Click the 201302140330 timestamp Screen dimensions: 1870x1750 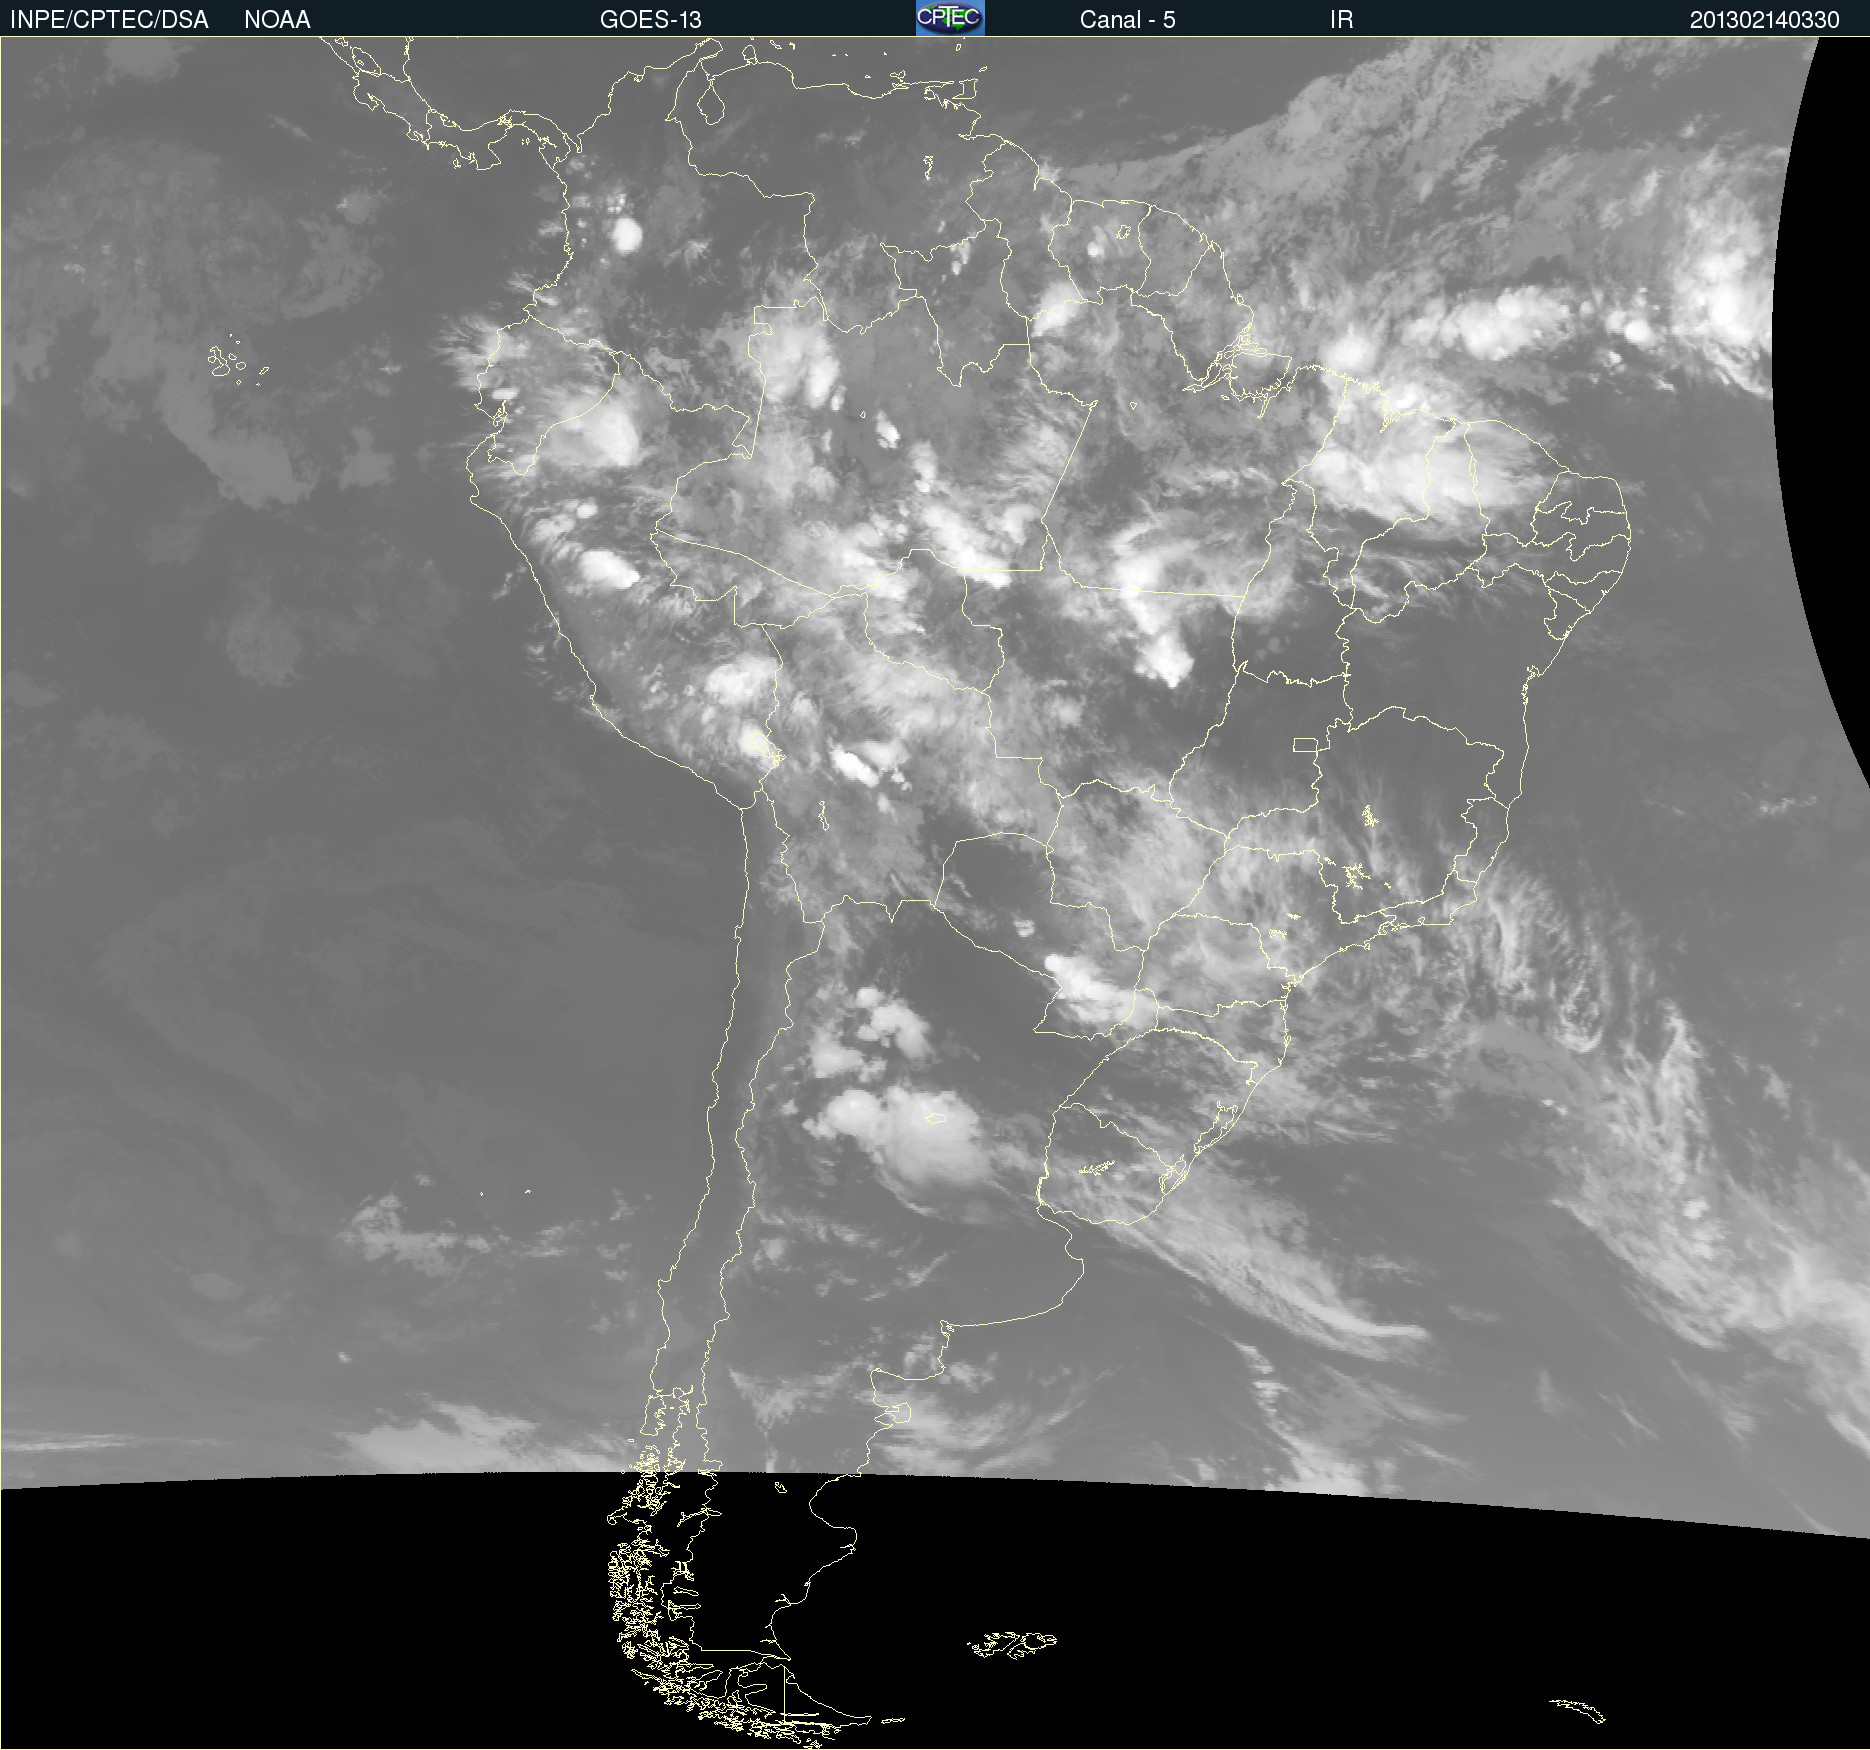click(x=1764, y=20)
